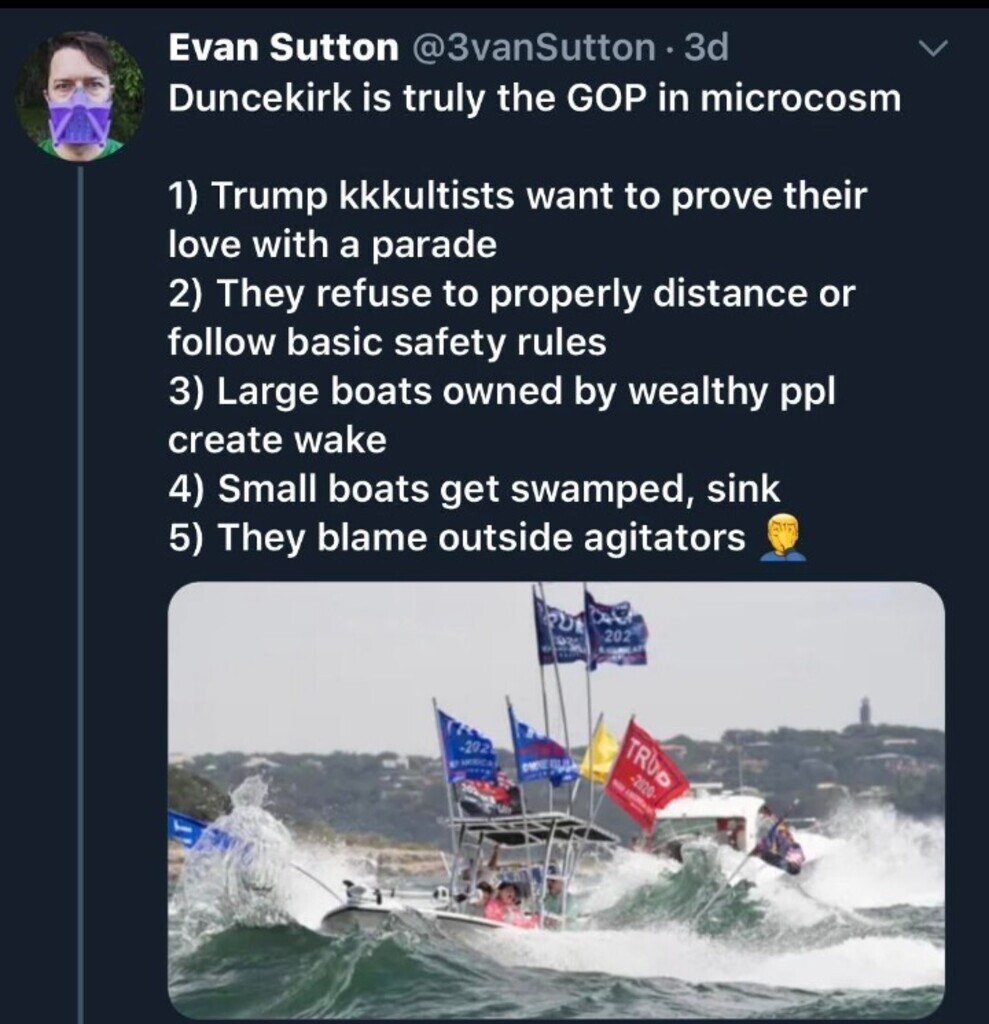
Task: Select the 'Duncekirk is truly the GOP' line
Action: click(x=534, y=98)
